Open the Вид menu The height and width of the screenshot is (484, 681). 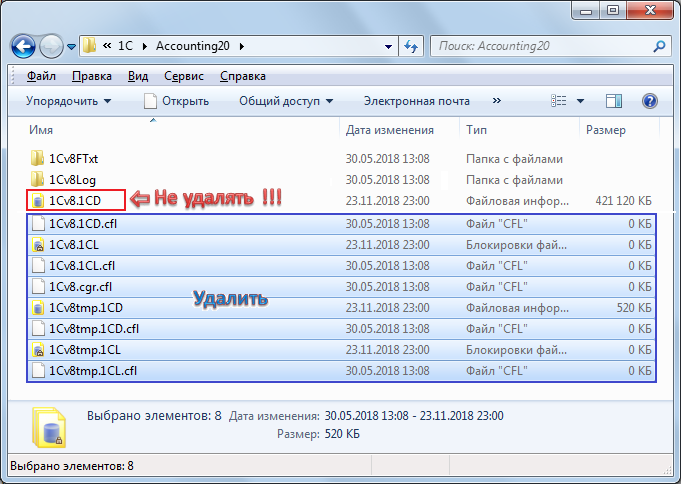(138, 76)
